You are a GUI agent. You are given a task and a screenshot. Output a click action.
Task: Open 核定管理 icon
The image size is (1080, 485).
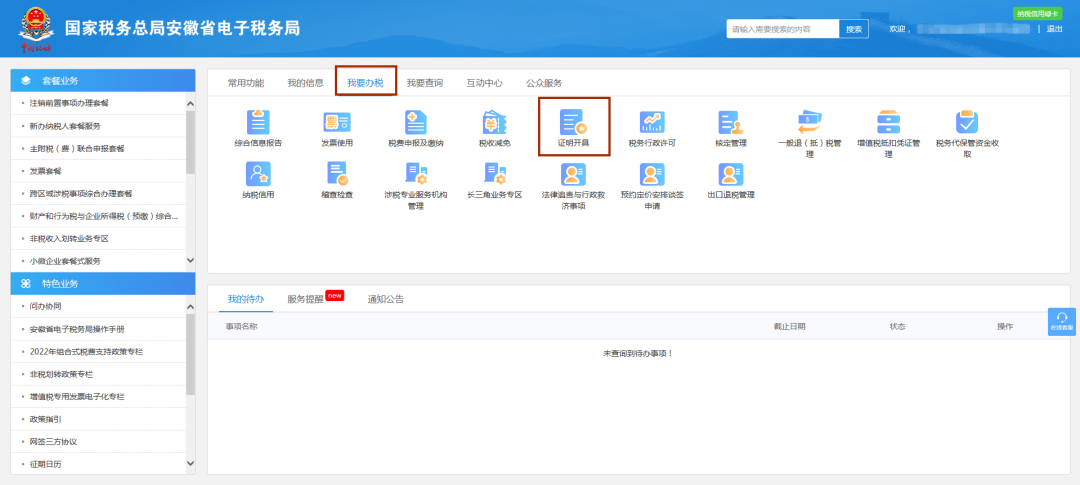(x=731, y=123)
